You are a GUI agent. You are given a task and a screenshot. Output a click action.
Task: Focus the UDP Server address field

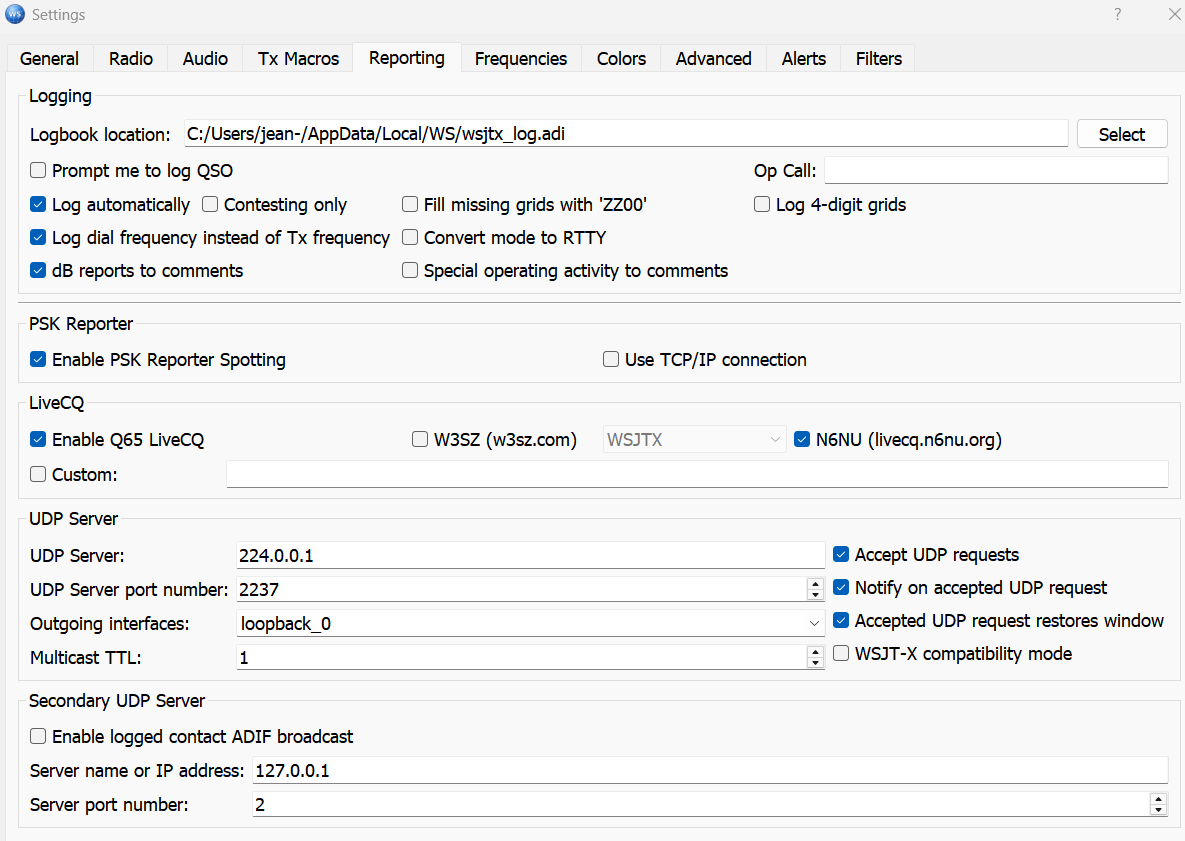pyautogui.click(x=530, y=555)
